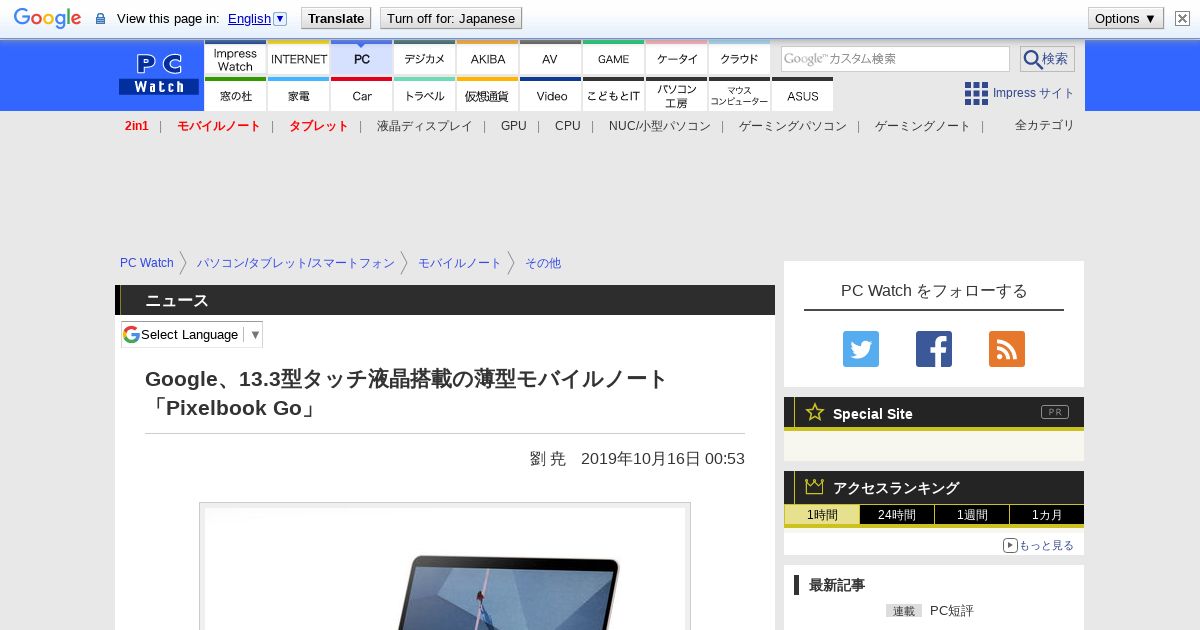Go to PC Watch breadcrumb
The height and width of the screenshot is (630, 1200).
coord(147,263)
